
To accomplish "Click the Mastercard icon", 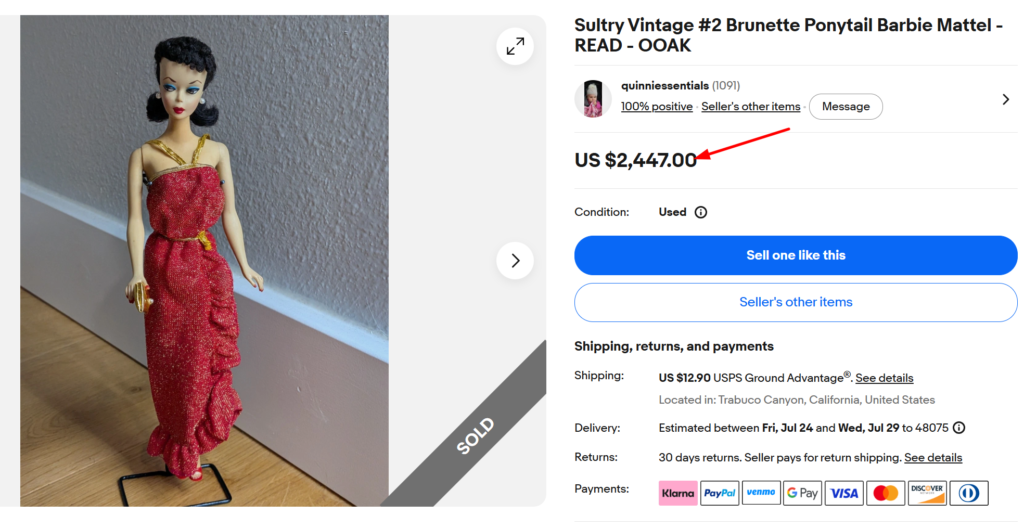I will (886, 493).
